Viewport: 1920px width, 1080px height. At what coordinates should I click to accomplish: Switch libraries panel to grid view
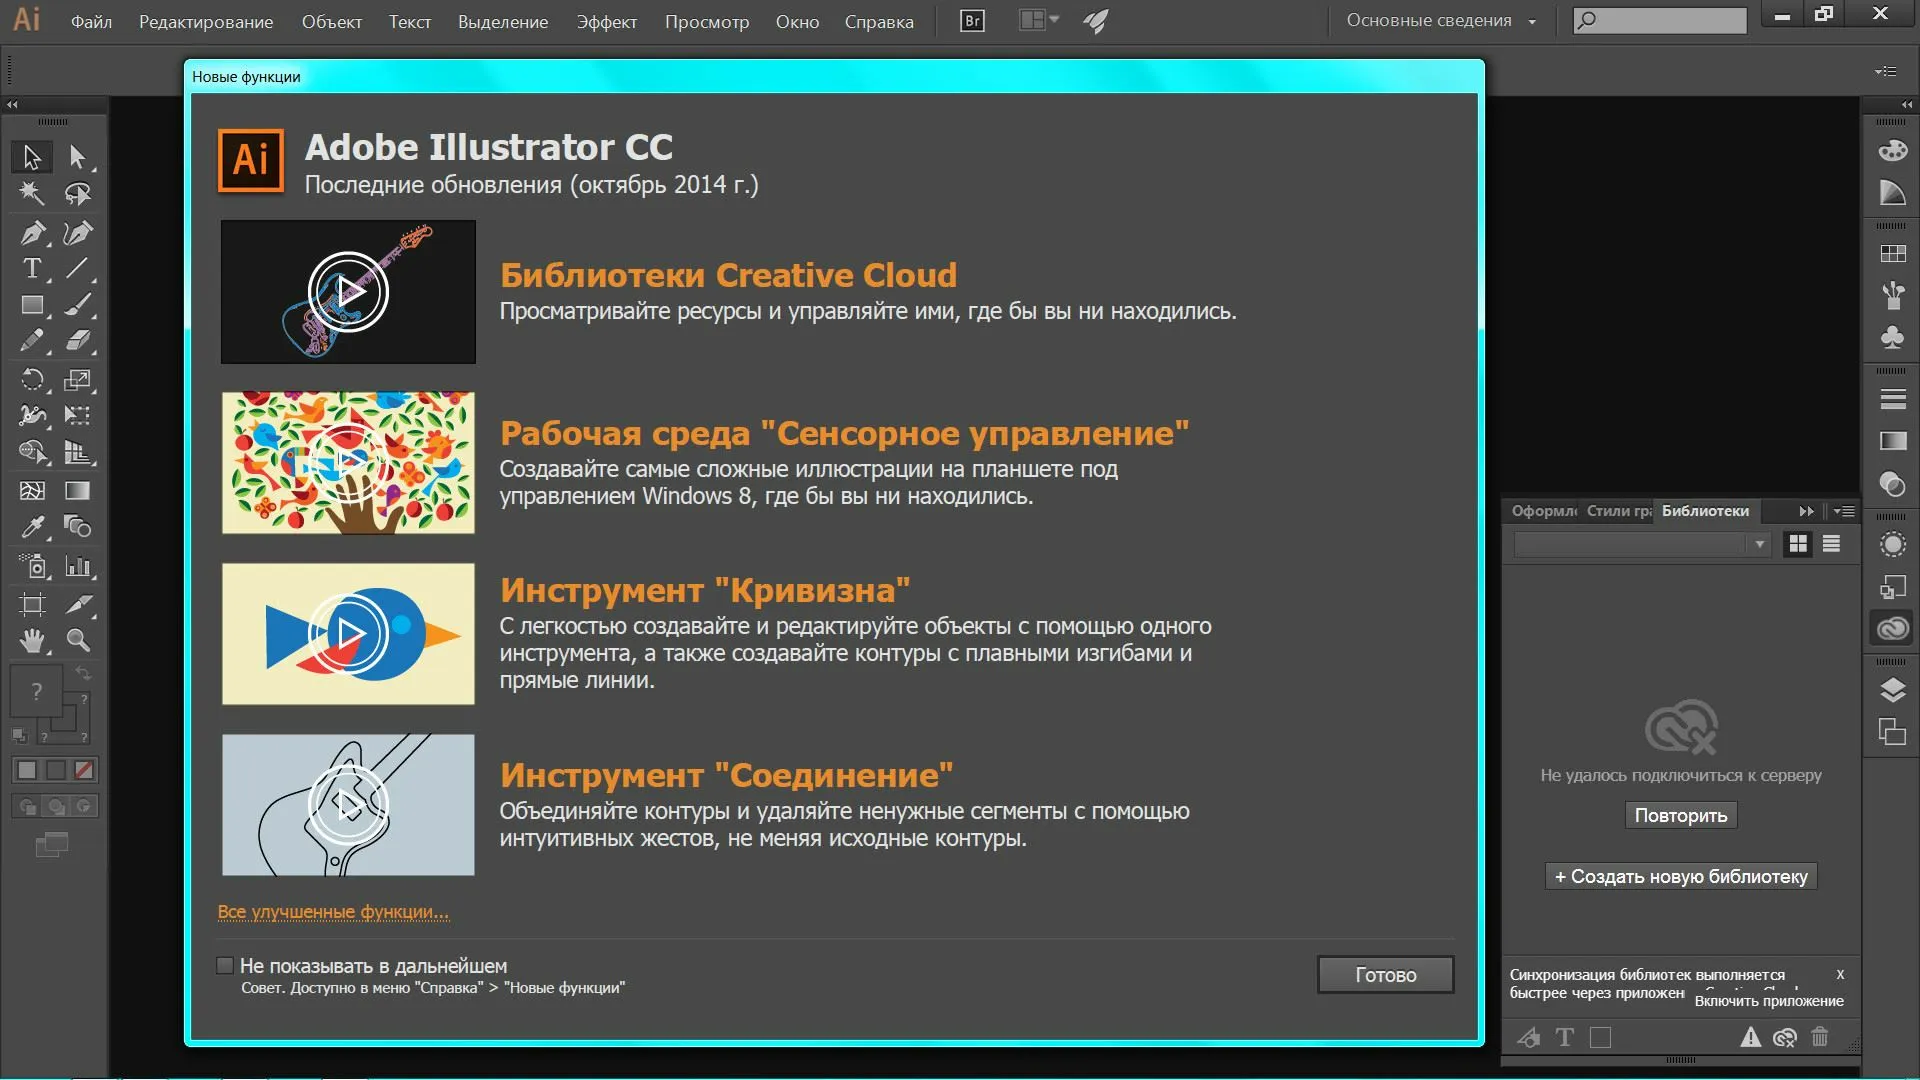coord(1798,544)
